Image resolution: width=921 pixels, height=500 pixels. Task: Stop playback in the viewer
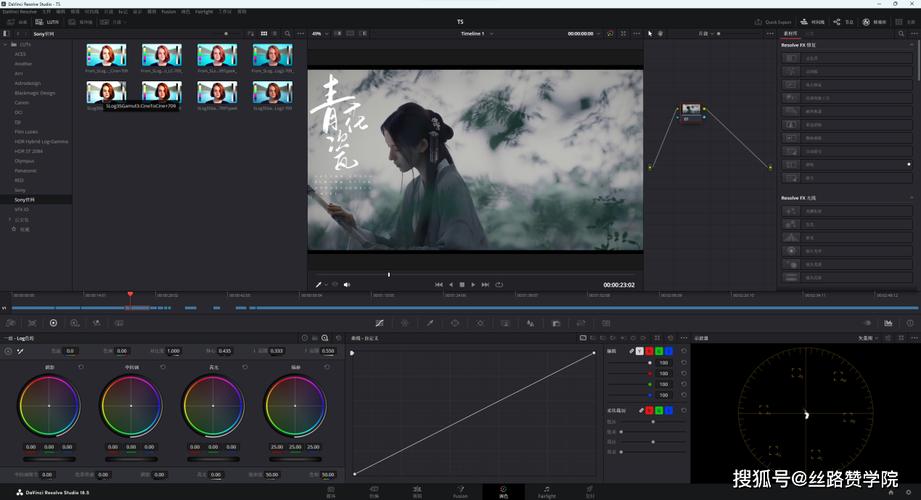tap(462, 284)
